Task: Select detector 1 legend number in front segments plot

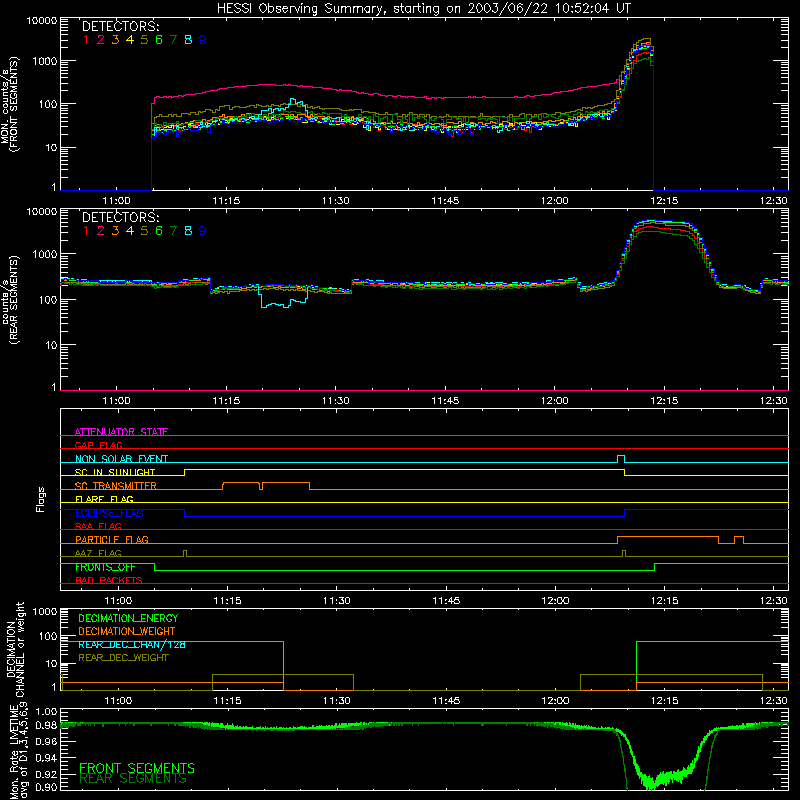Action: coord(86,40)
